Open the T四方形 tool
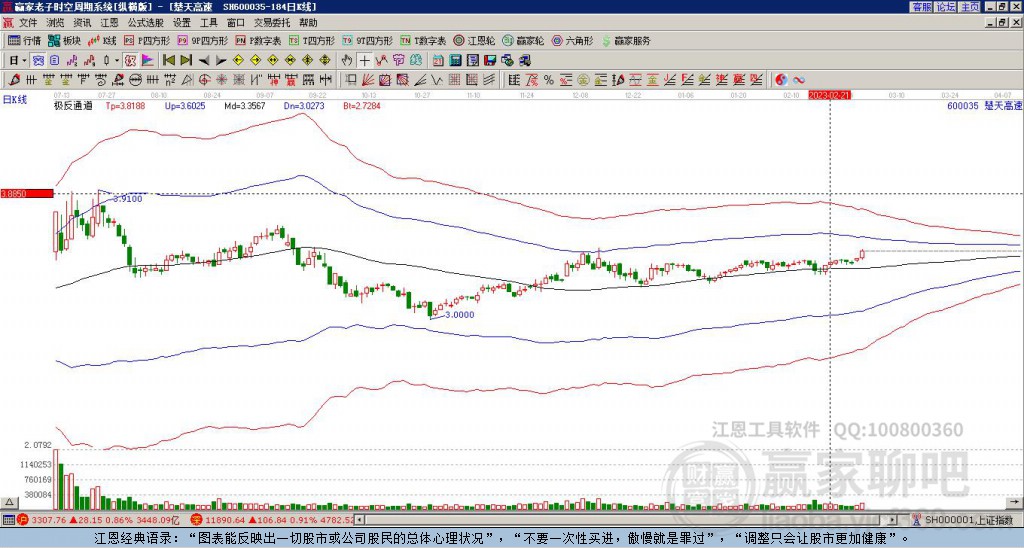Screen dimensions: 1024x548 coord(312,40)
